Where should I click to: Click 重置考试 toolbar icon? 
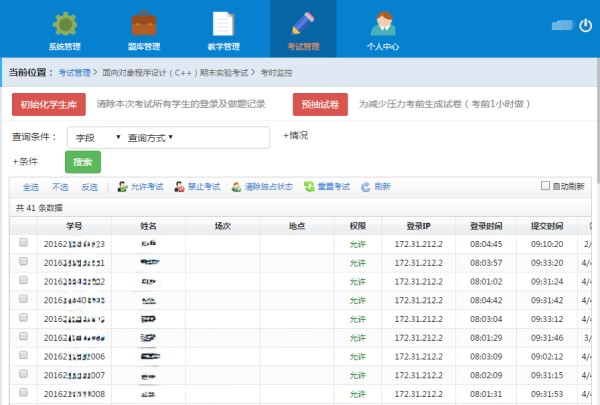coord(309,187)
